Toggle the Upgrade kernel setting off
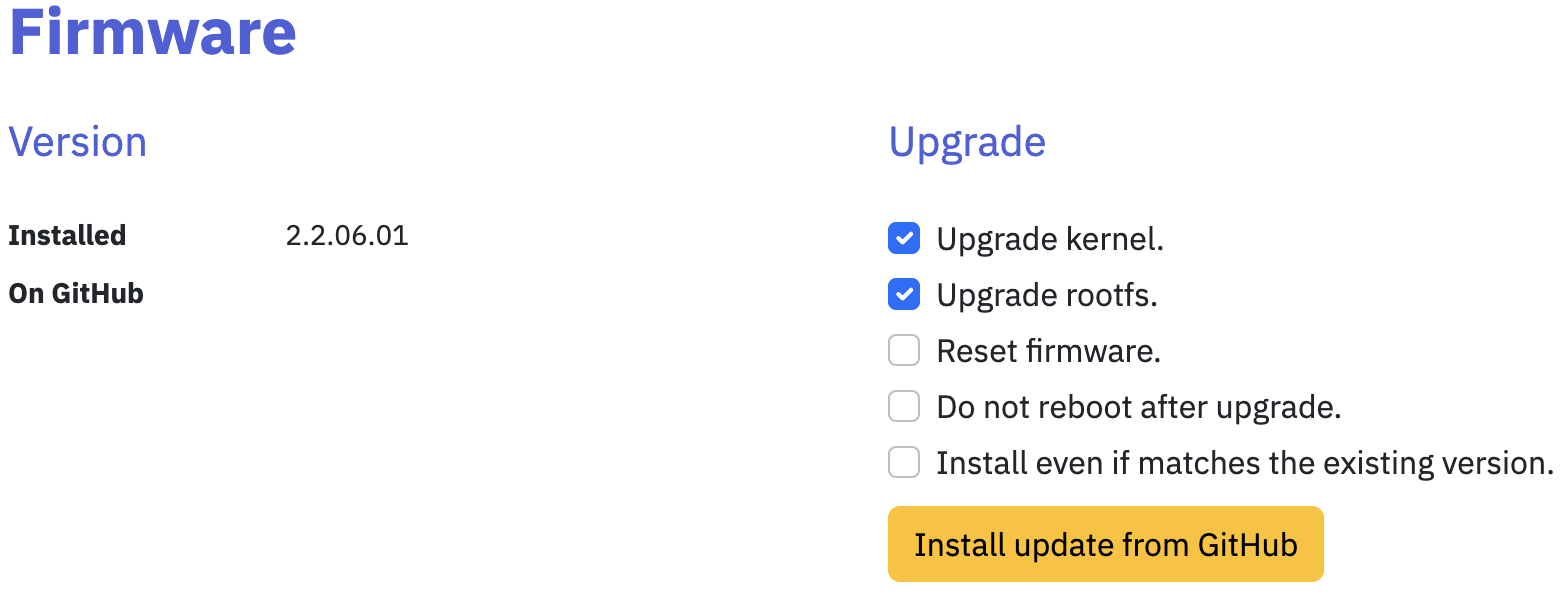Viewport: 1566px width, 596px height. (903, 238)
